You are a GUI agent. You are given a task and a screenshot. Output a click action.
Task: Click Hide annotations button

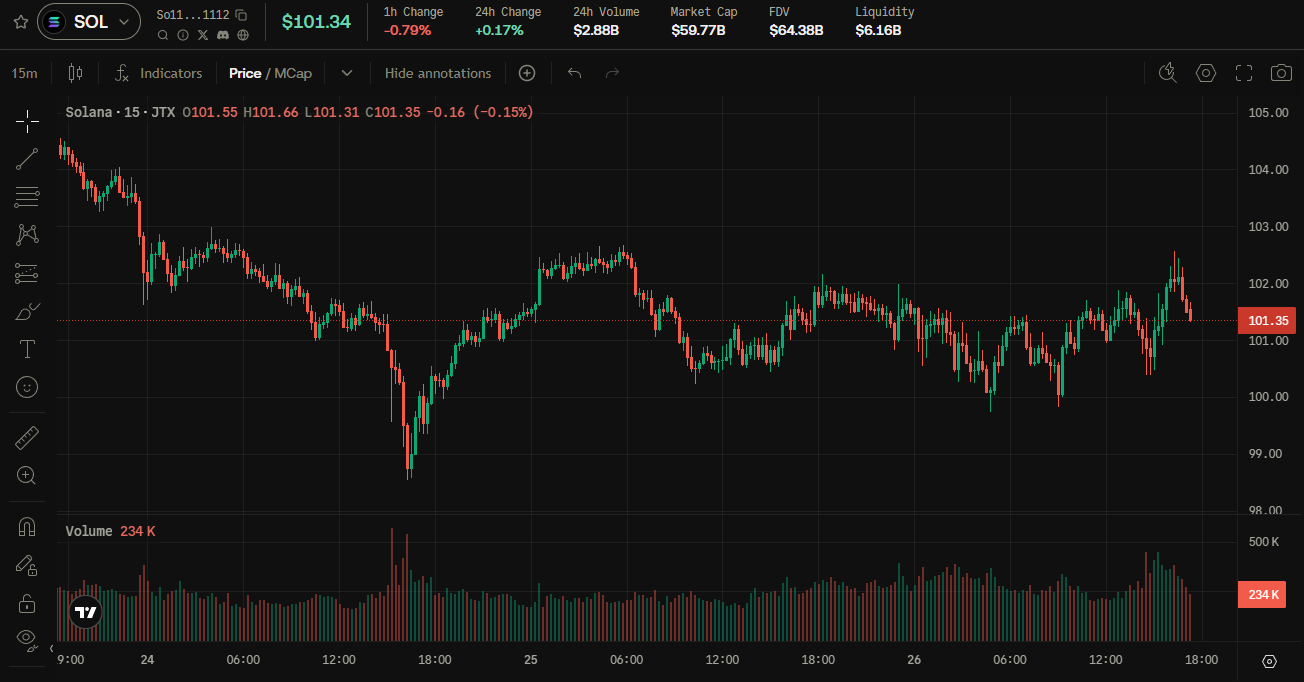point(438,73)
